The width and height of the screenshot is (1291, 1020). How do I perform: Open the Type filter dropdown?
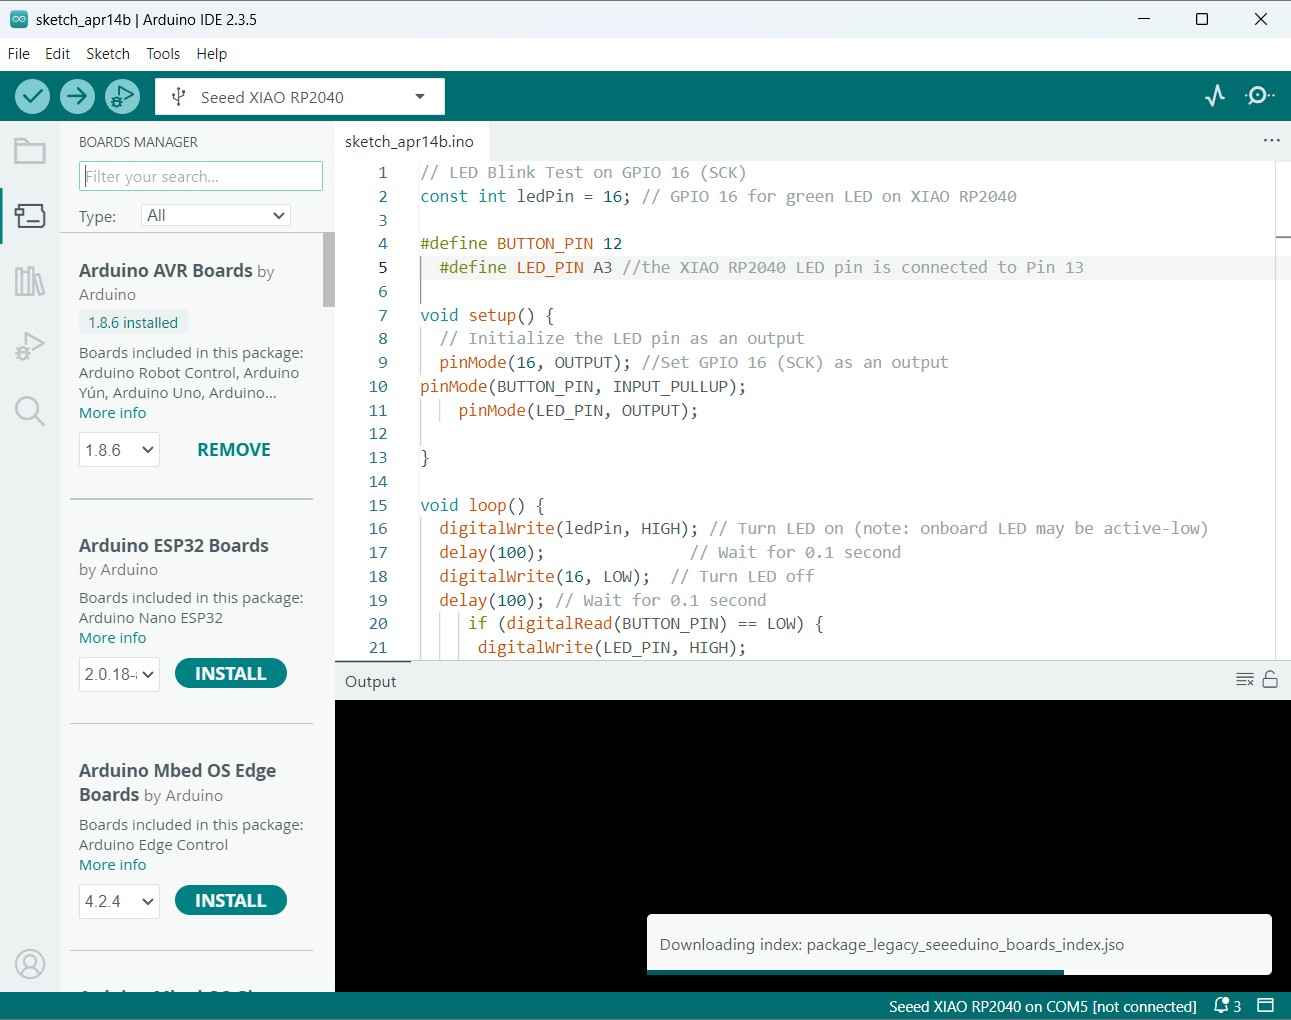point(217,215)
